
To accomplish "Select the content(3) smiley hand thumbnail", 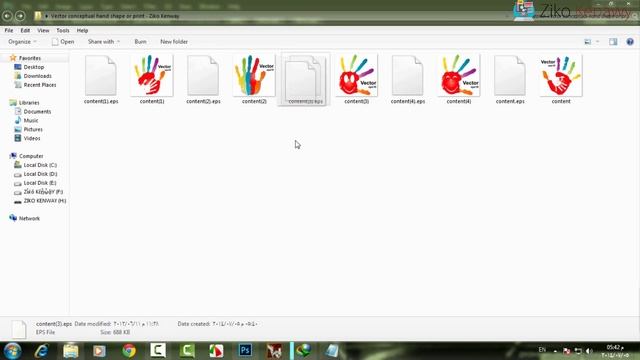I will pyautogui.click(x=357, y=76).
